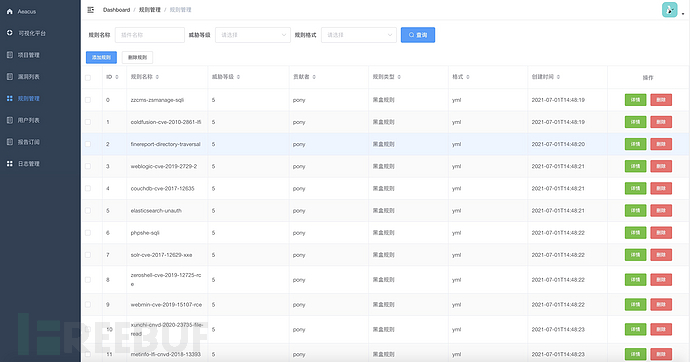Check the elasticsearch-unauth row checkbox
Screen dimensions: 690x362
(88, 211)
